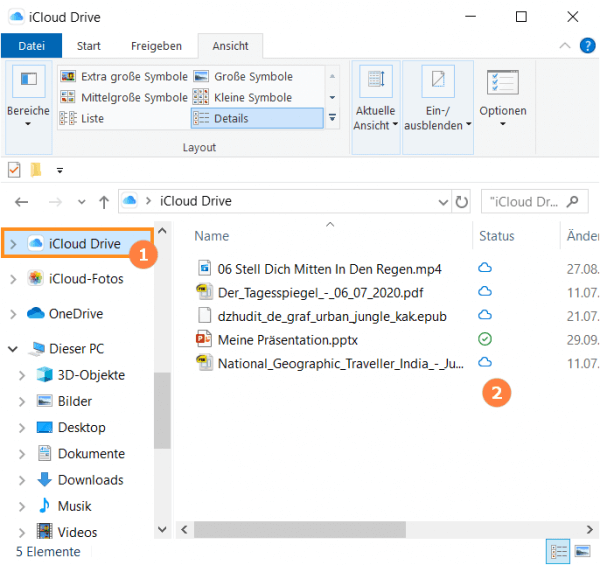Viewport: 600px width, 565px height.
Task: Click the new folder icon in quick access toolbar
Action: [36, 170]
